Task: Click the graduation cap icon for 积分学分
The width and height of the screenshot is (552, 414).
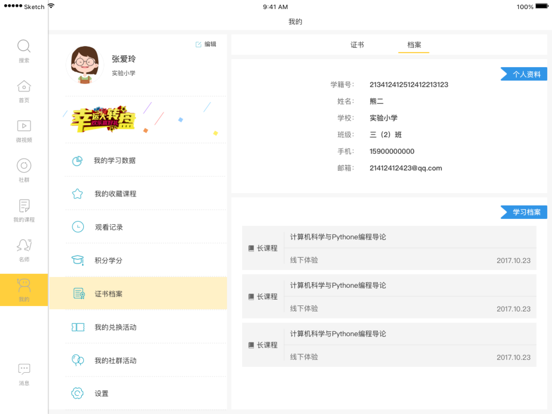Action: pyautogui.click(x=78, y=261)
